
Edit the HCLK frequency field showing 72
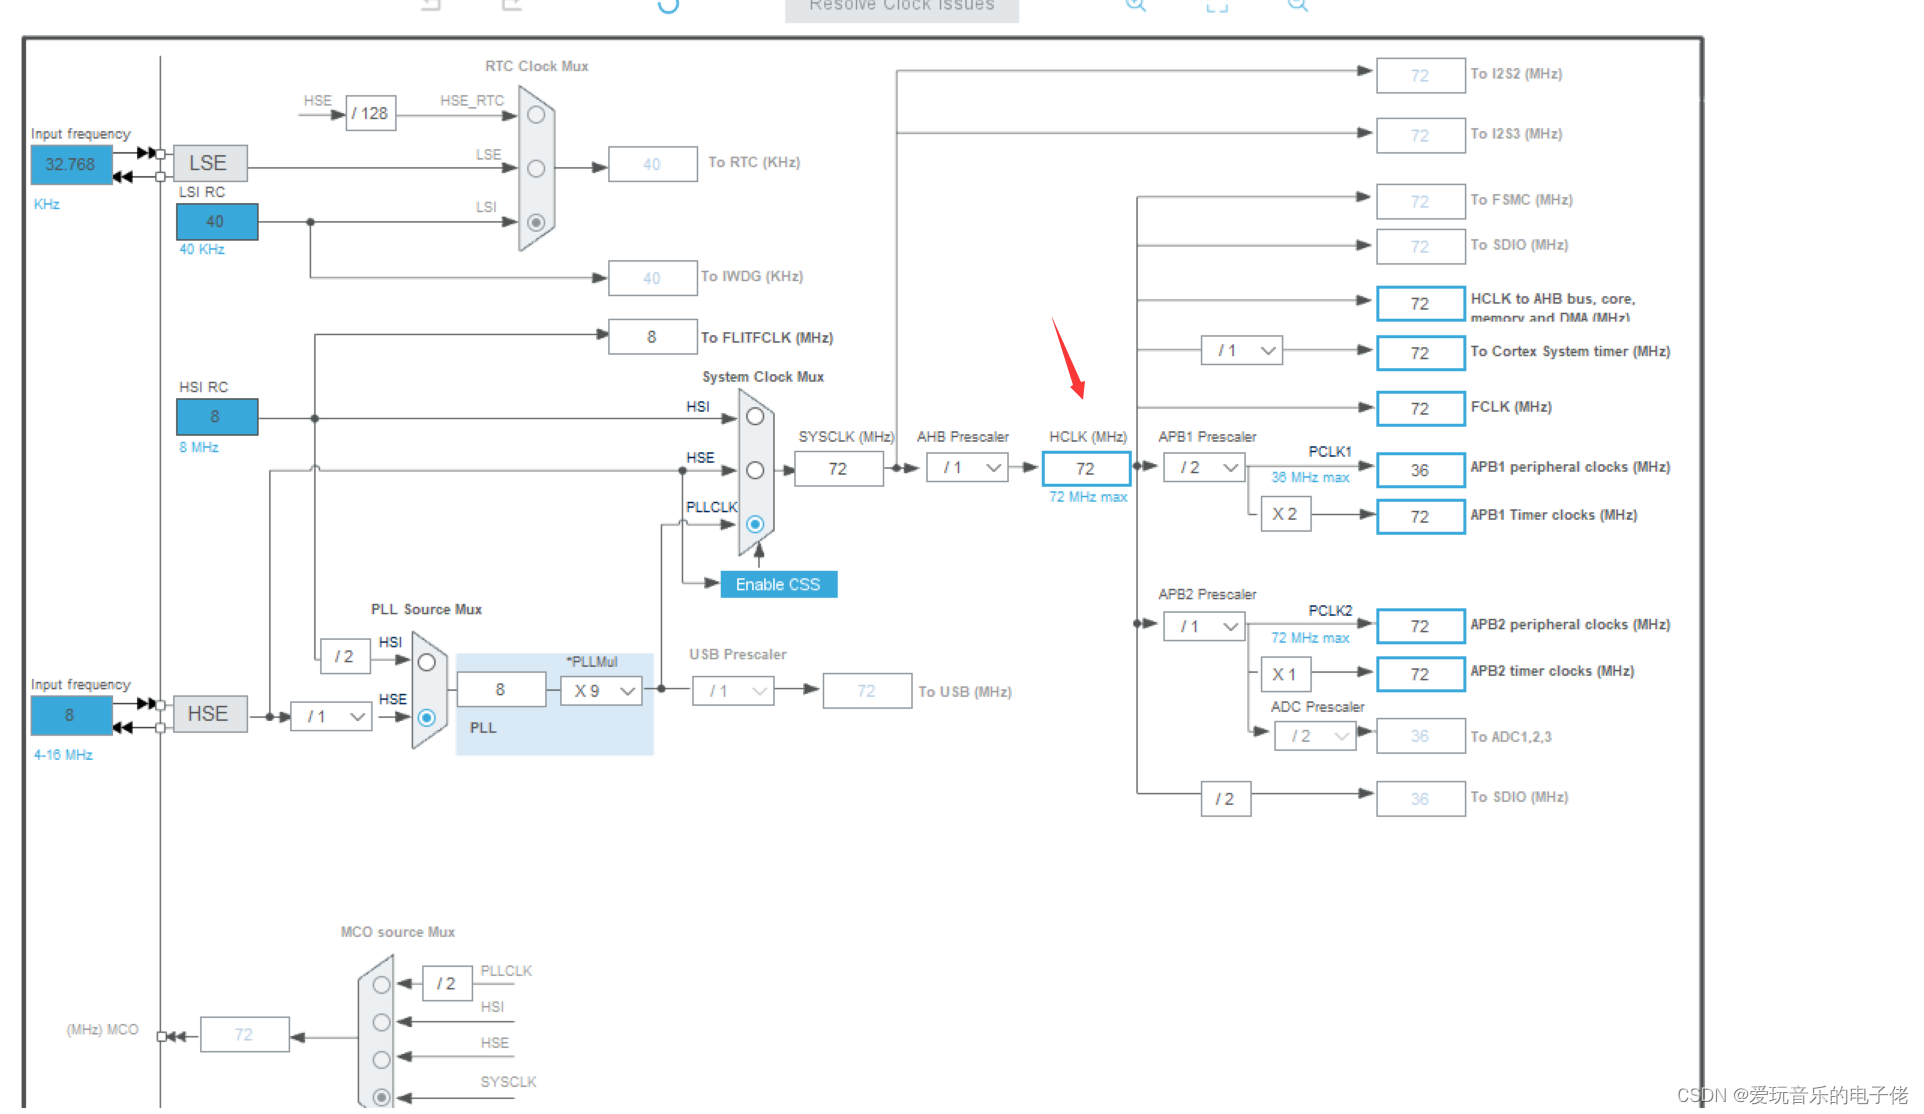tap(1085, 467)
